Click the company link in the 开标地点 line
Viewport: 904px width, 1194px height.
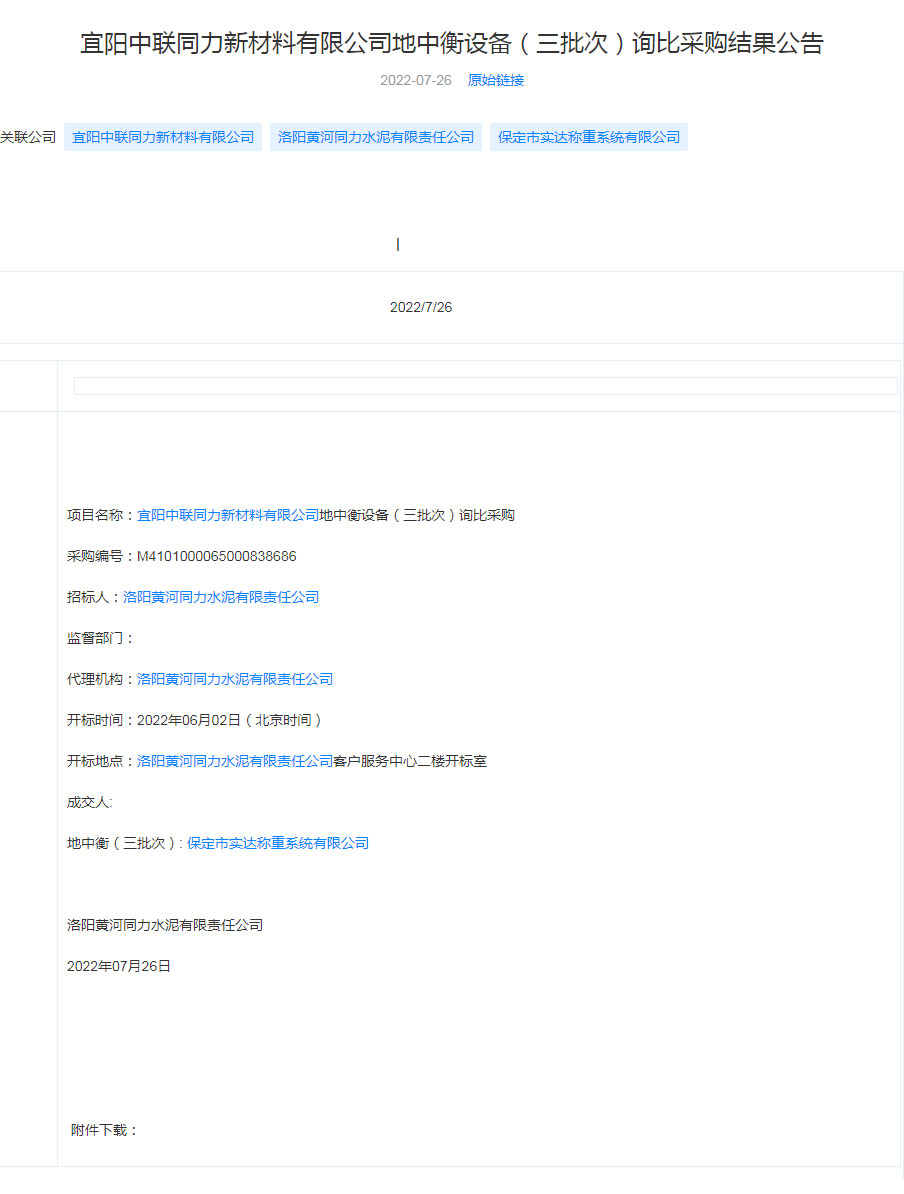235,761
